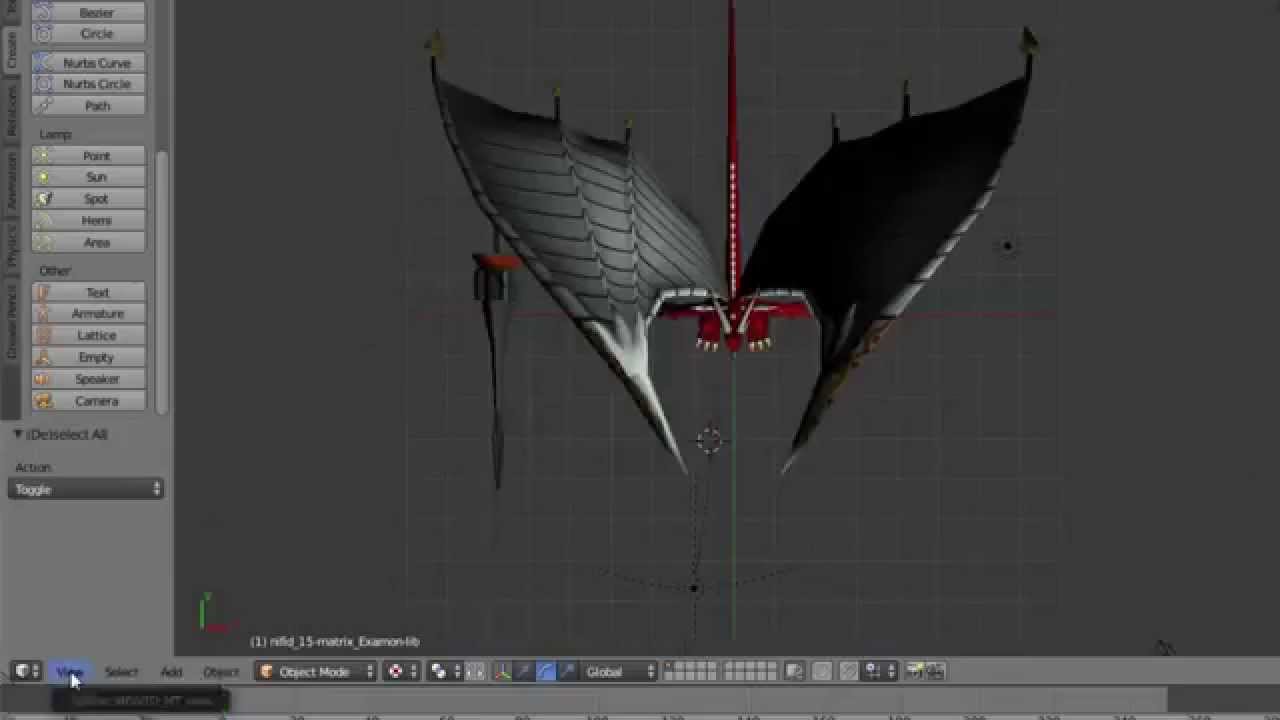The width and height of the screenshot is (1280, 720).
Task: Add a Lattice object
Action: (89, 336)
